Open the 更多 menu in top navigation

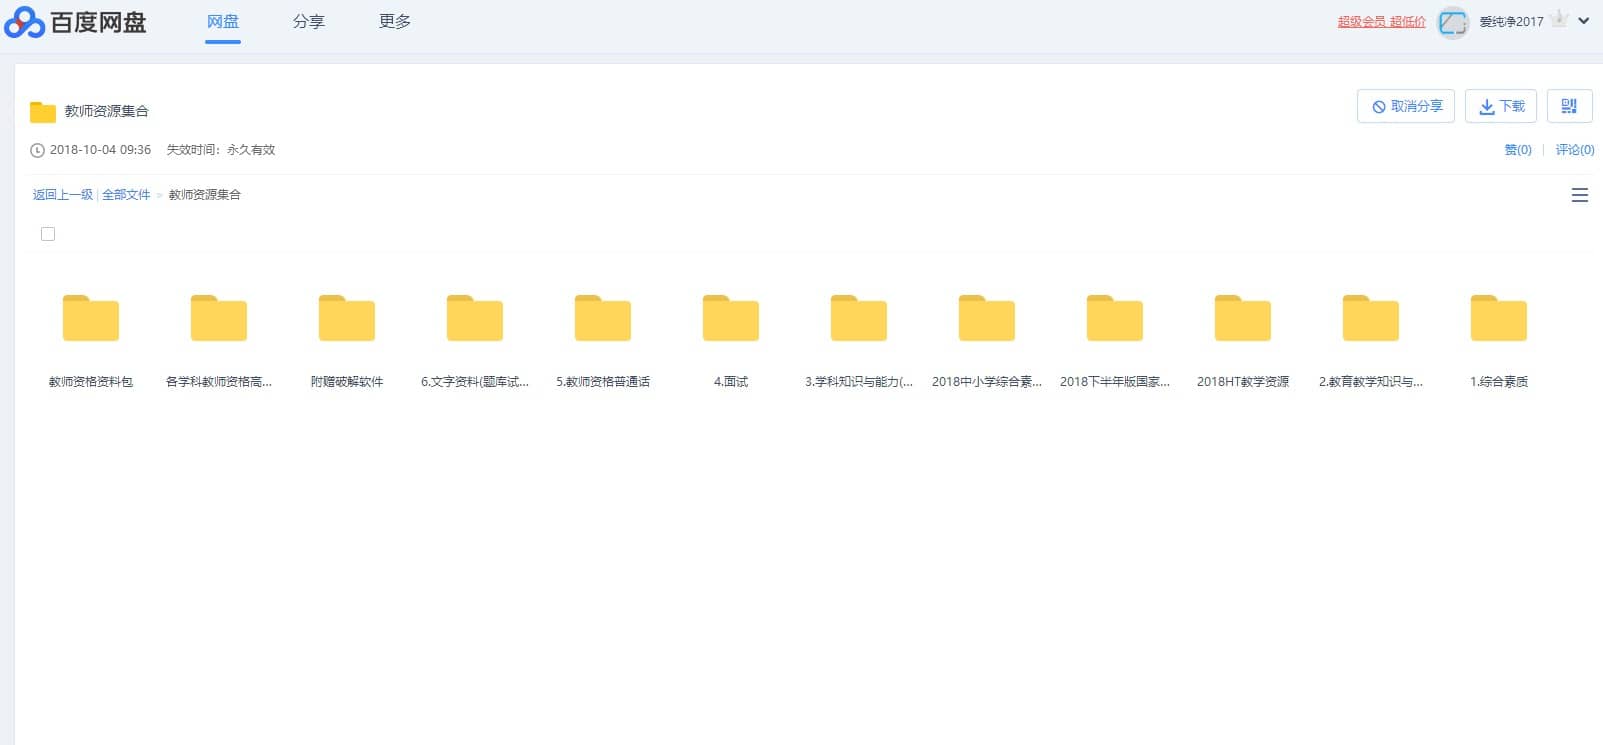[394, 22]
